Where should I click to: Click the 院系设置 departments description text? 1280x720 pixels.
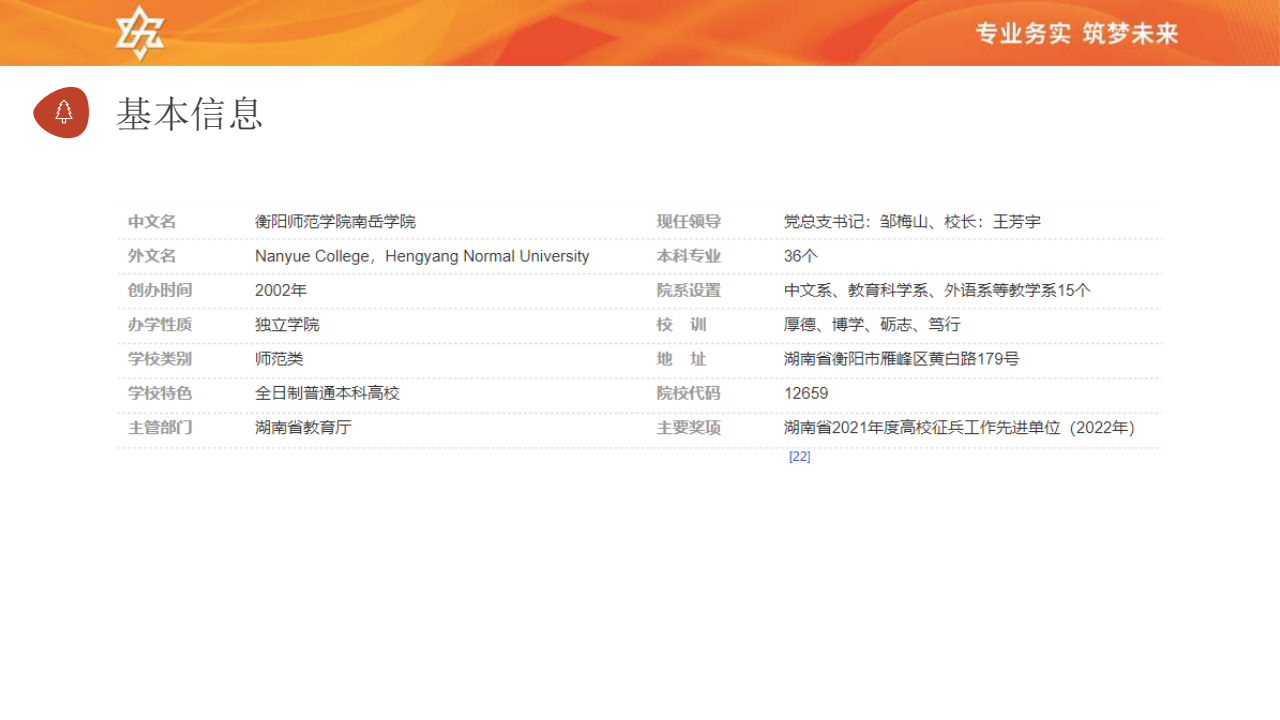(x=937, y=290)
